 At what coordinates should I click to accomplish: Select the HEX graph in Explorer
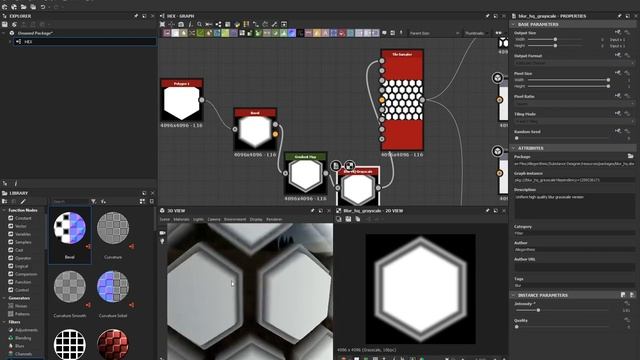pyautogui.click(x=84, y=42)
